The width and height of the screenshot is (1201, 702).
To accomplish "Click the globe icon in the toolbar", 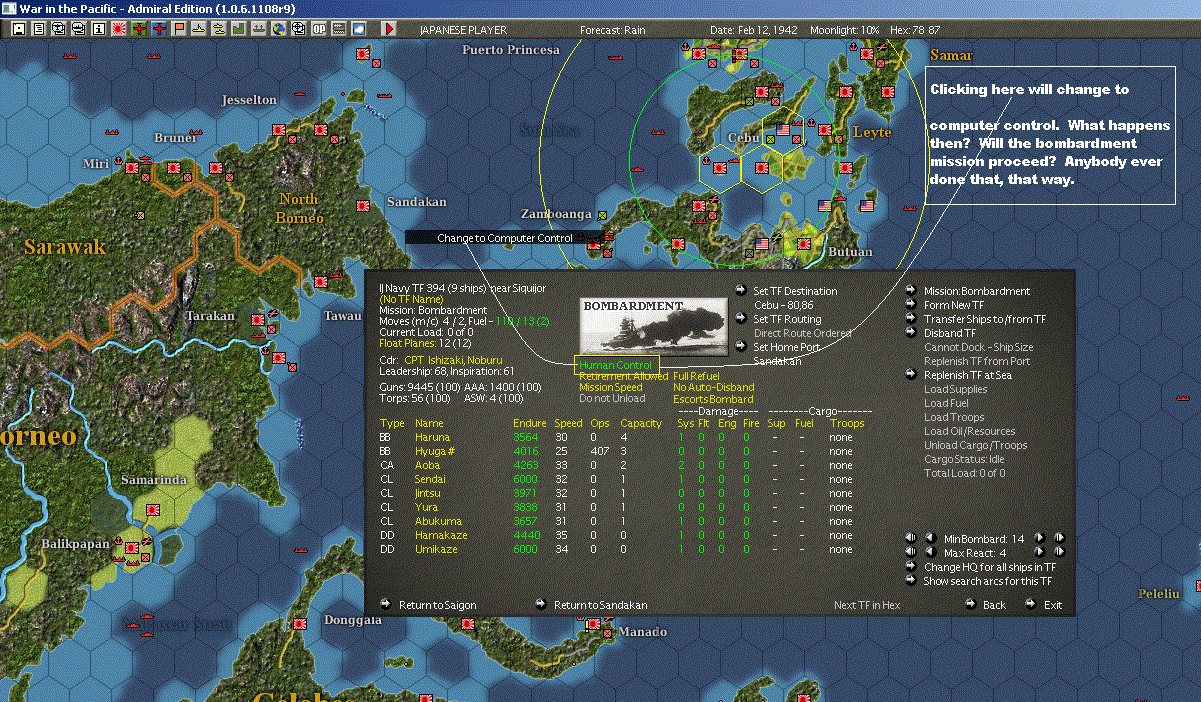I will (277, 29).
